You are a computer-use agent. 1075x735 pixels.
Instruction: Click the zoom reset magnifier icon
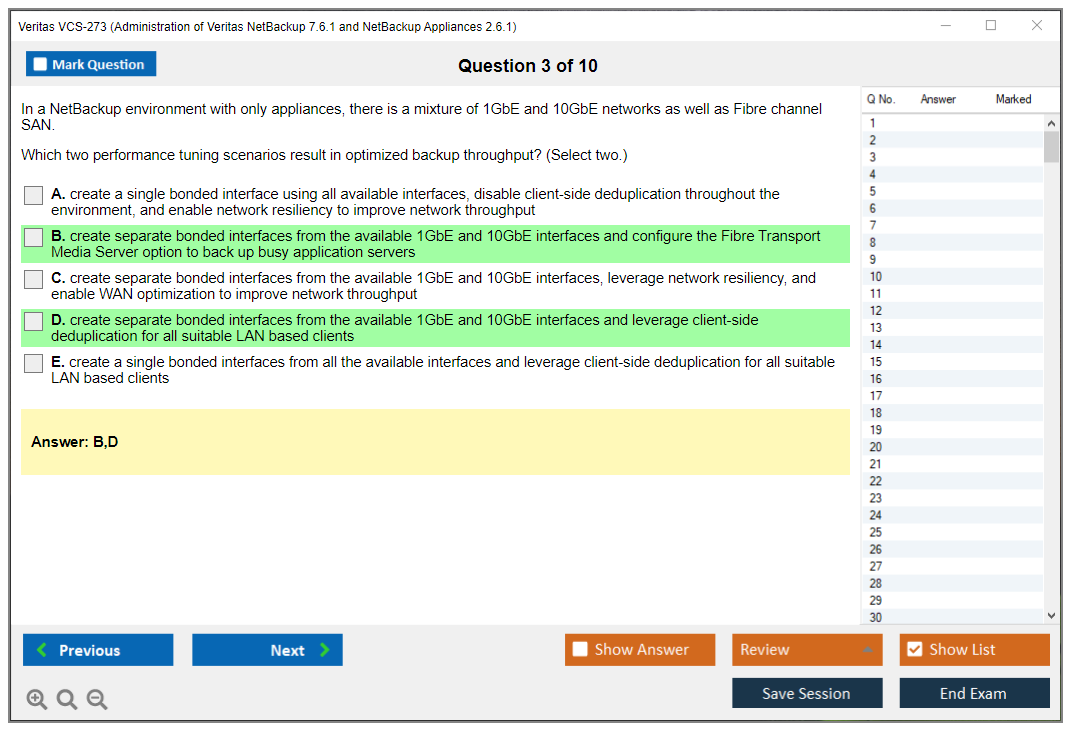pos(67,699)
